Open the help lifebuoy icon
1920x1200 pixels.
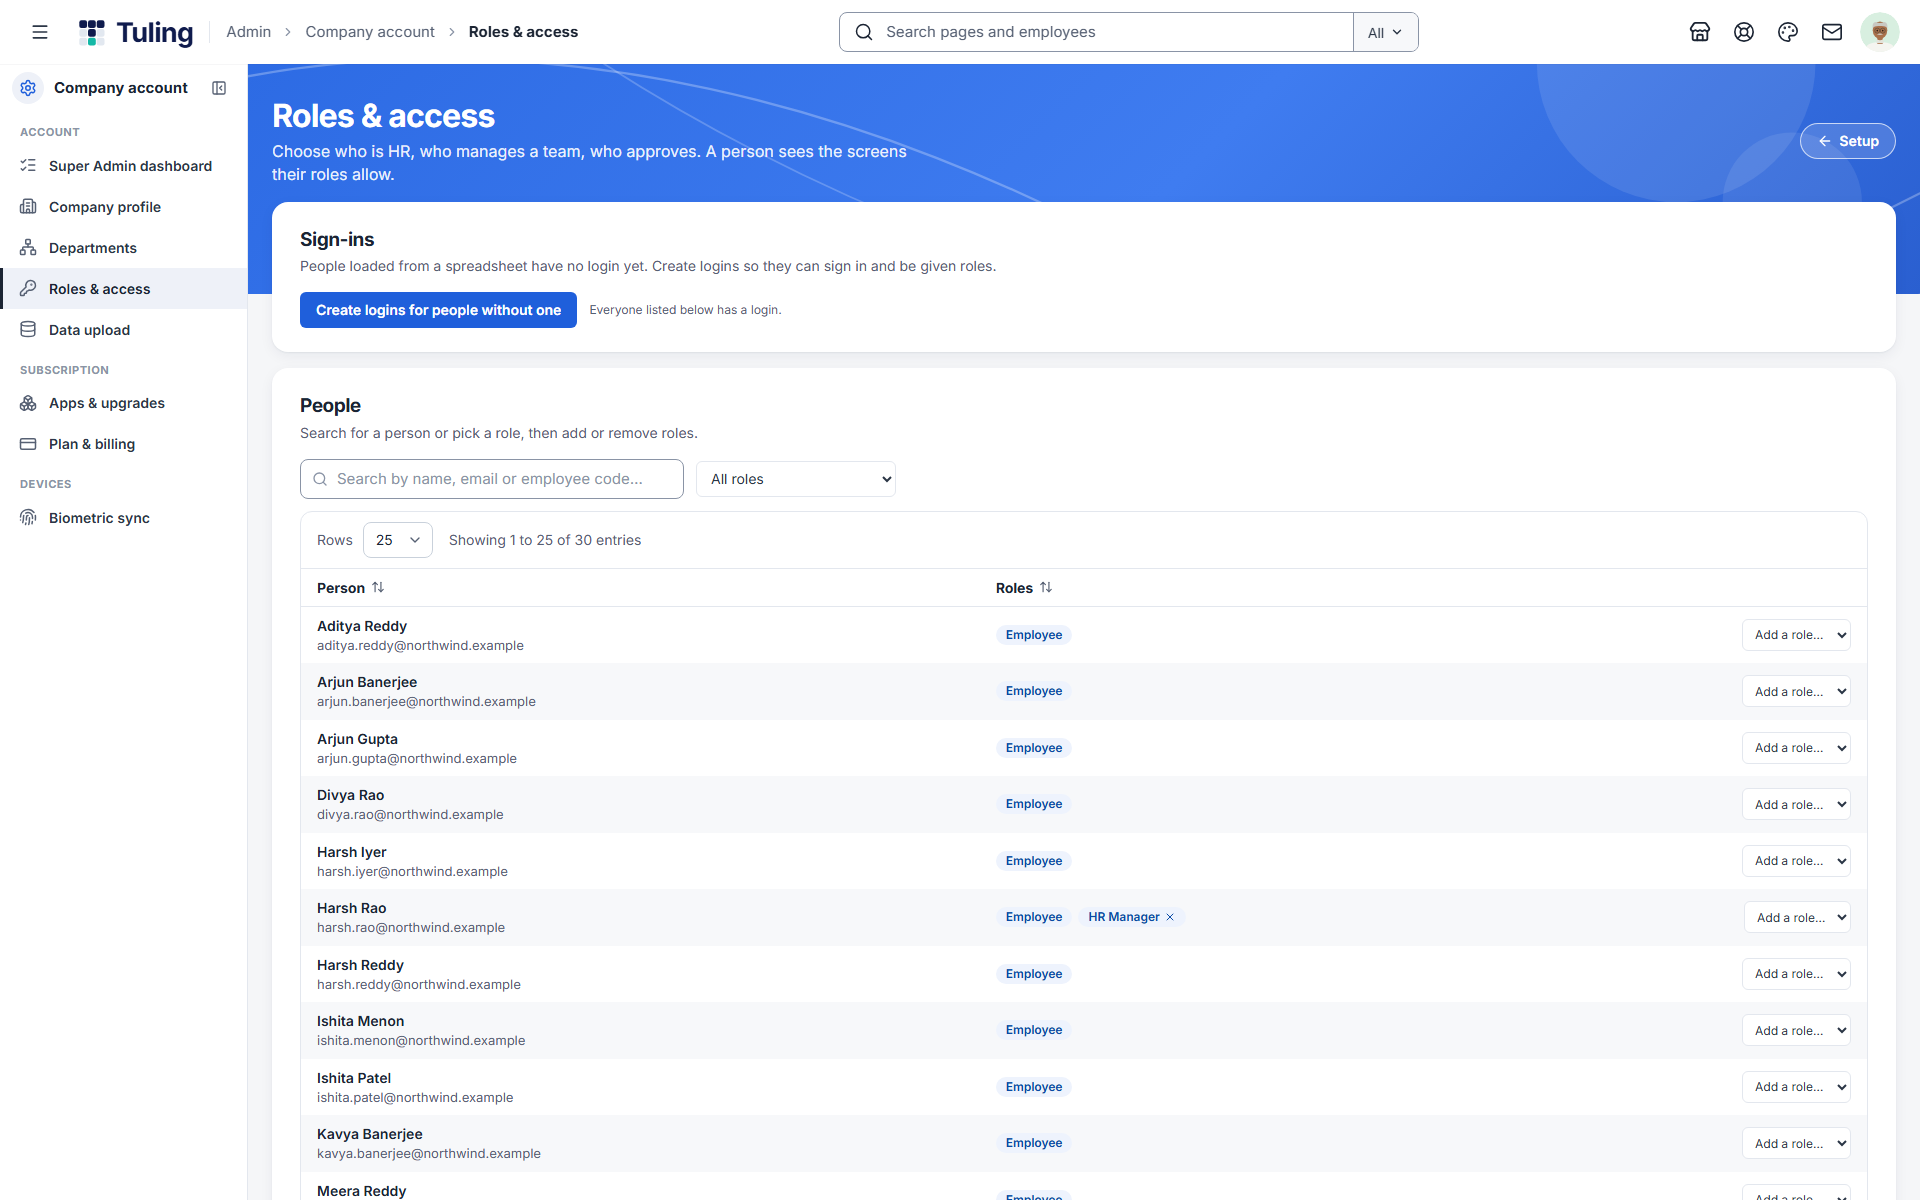click(1744, 32)
